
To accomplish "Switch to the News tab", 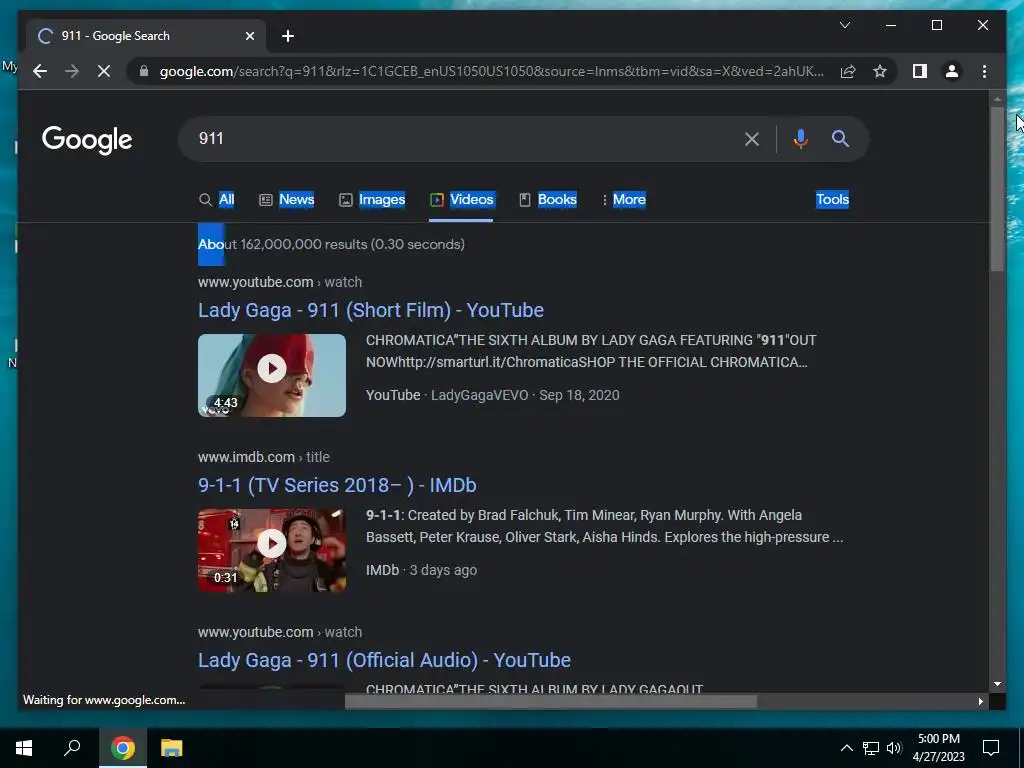I will click(287, 199).
